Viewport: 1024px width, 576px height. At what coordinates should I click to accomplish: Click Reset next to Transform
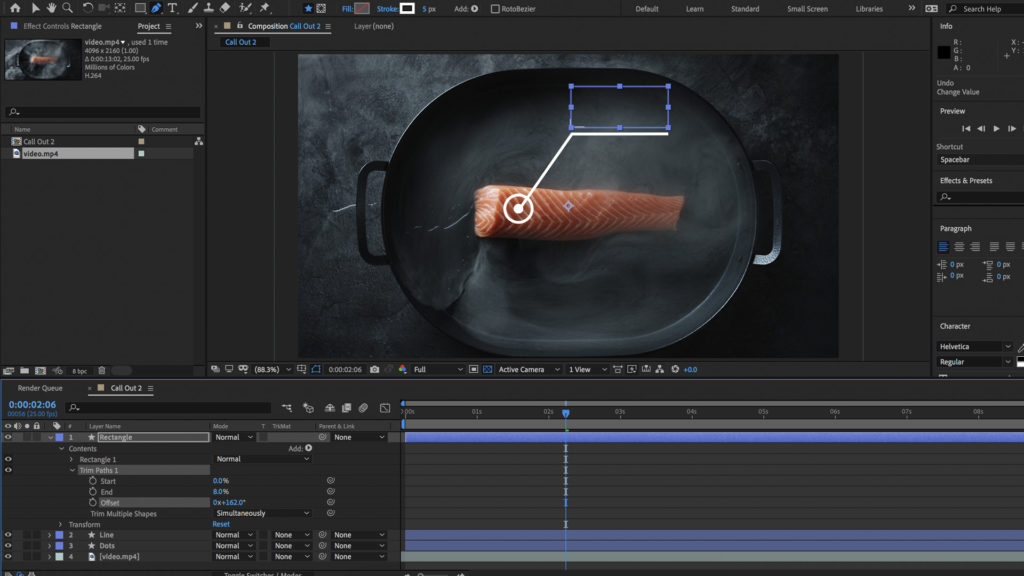pos(221,524)
